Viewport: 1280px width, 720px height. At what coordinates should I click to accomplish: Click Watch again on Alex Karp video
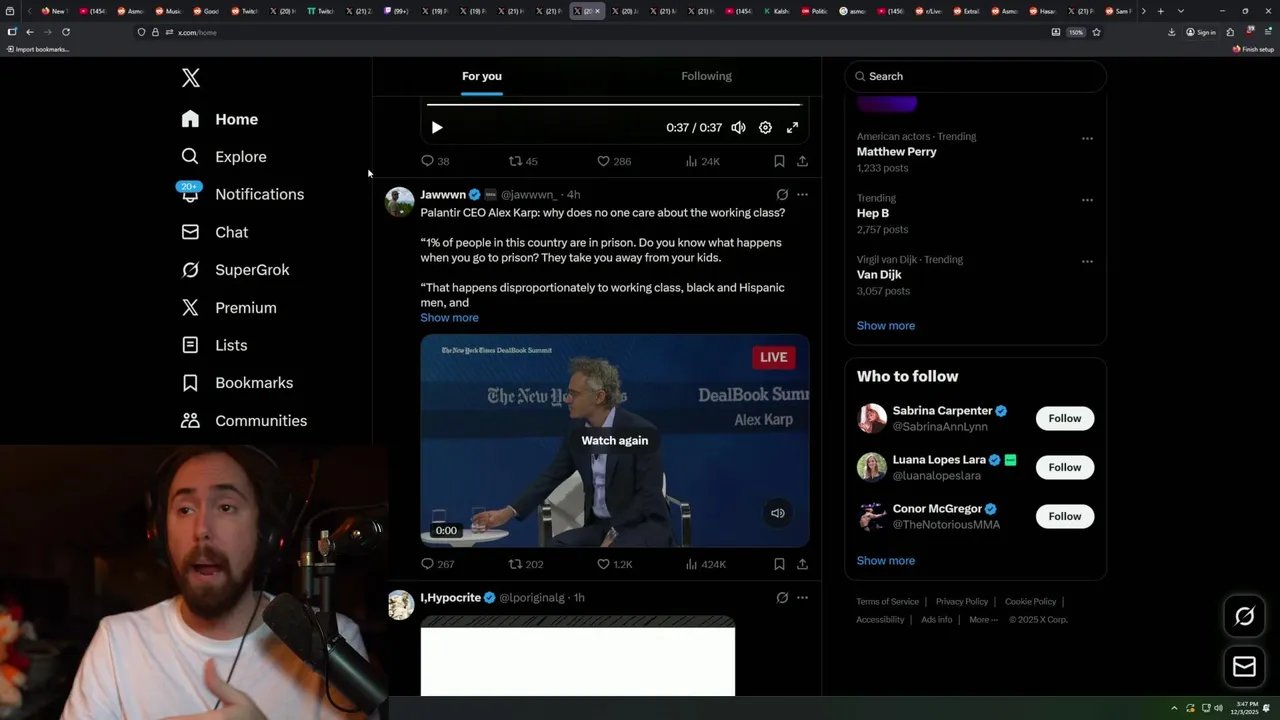(x=615, y=441)
